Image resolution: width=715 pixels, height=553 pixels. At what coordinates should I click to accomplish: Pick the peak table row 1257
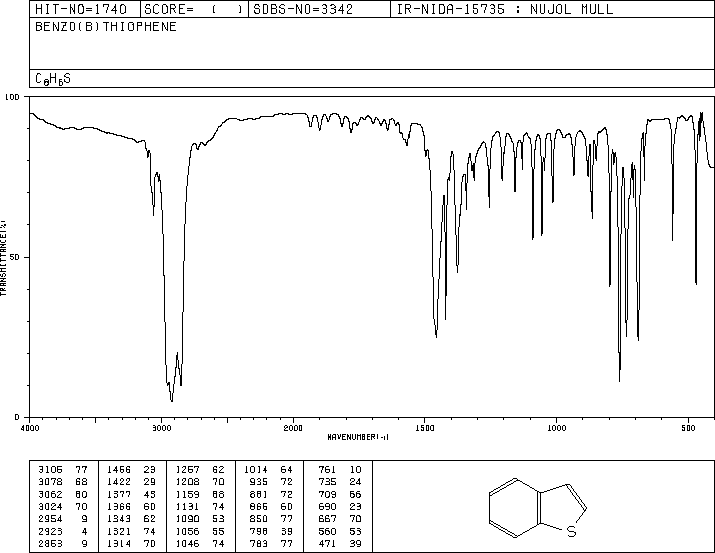click(200, 470)
